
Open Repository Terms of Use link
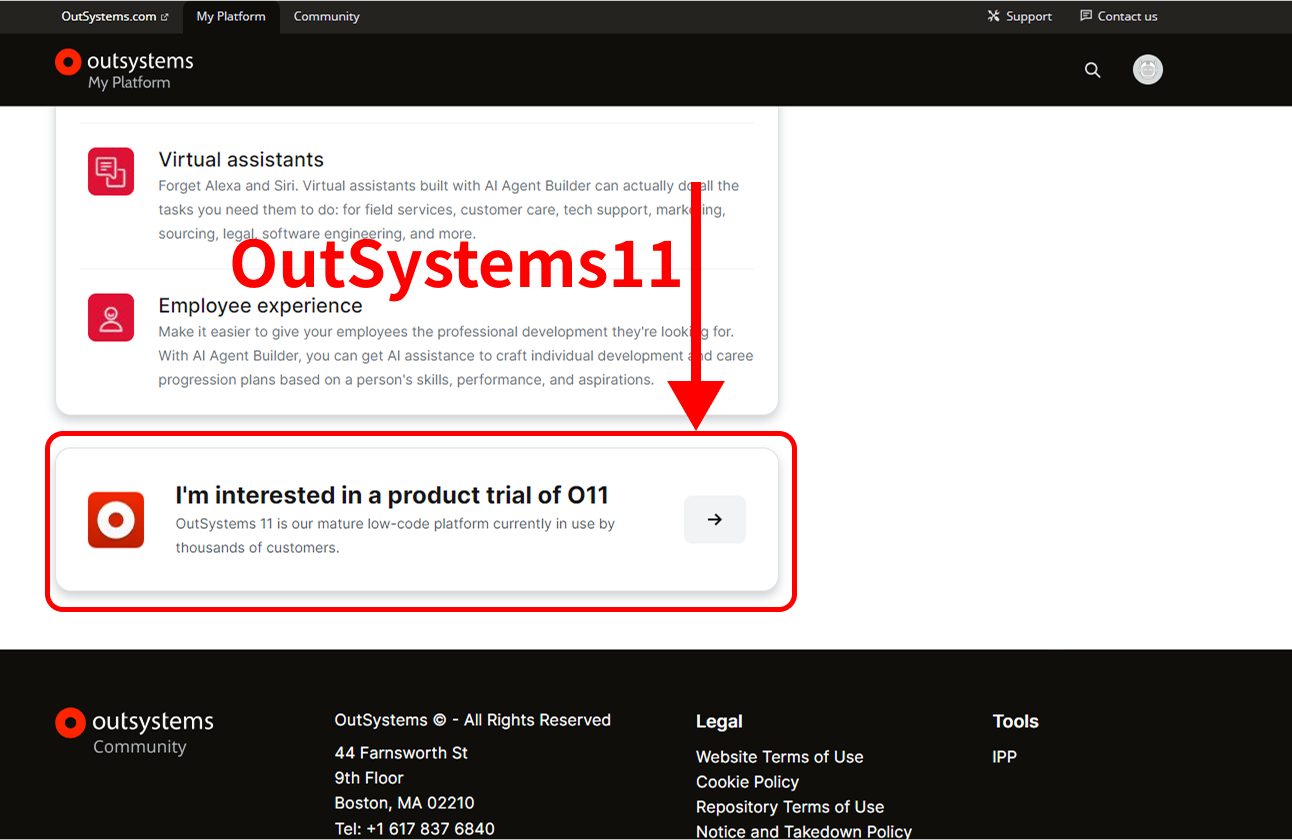click(x=790, y=807)
